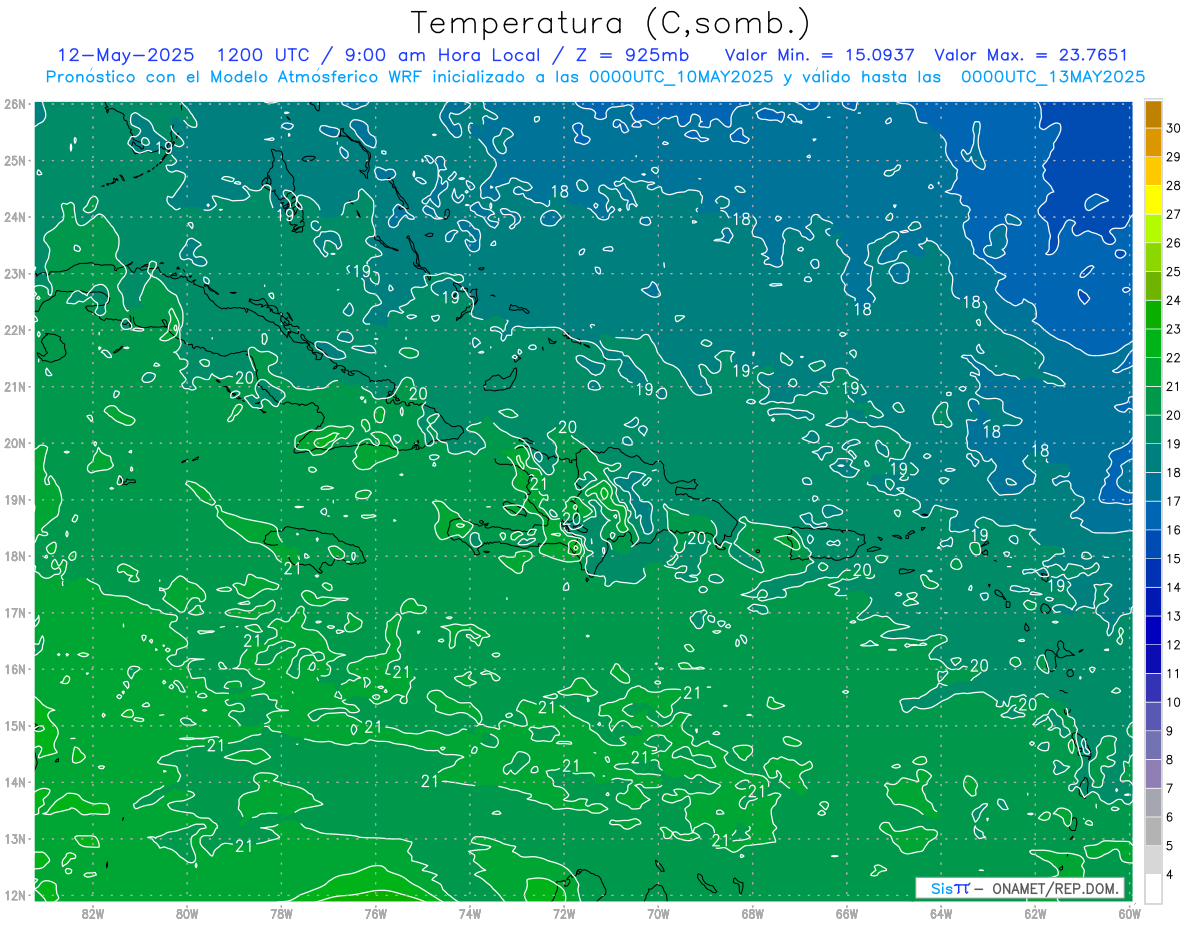Click the color bar label "25"

pos(1174,272)
